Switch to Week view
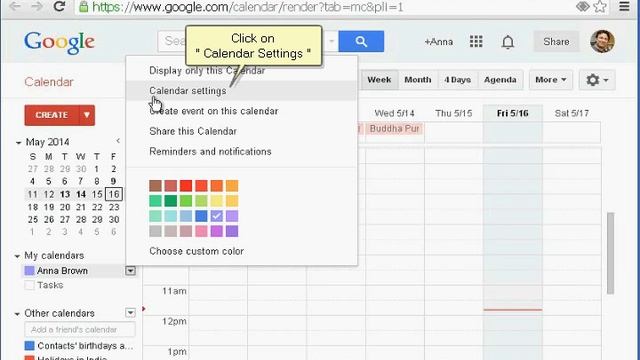 (379, 80)
